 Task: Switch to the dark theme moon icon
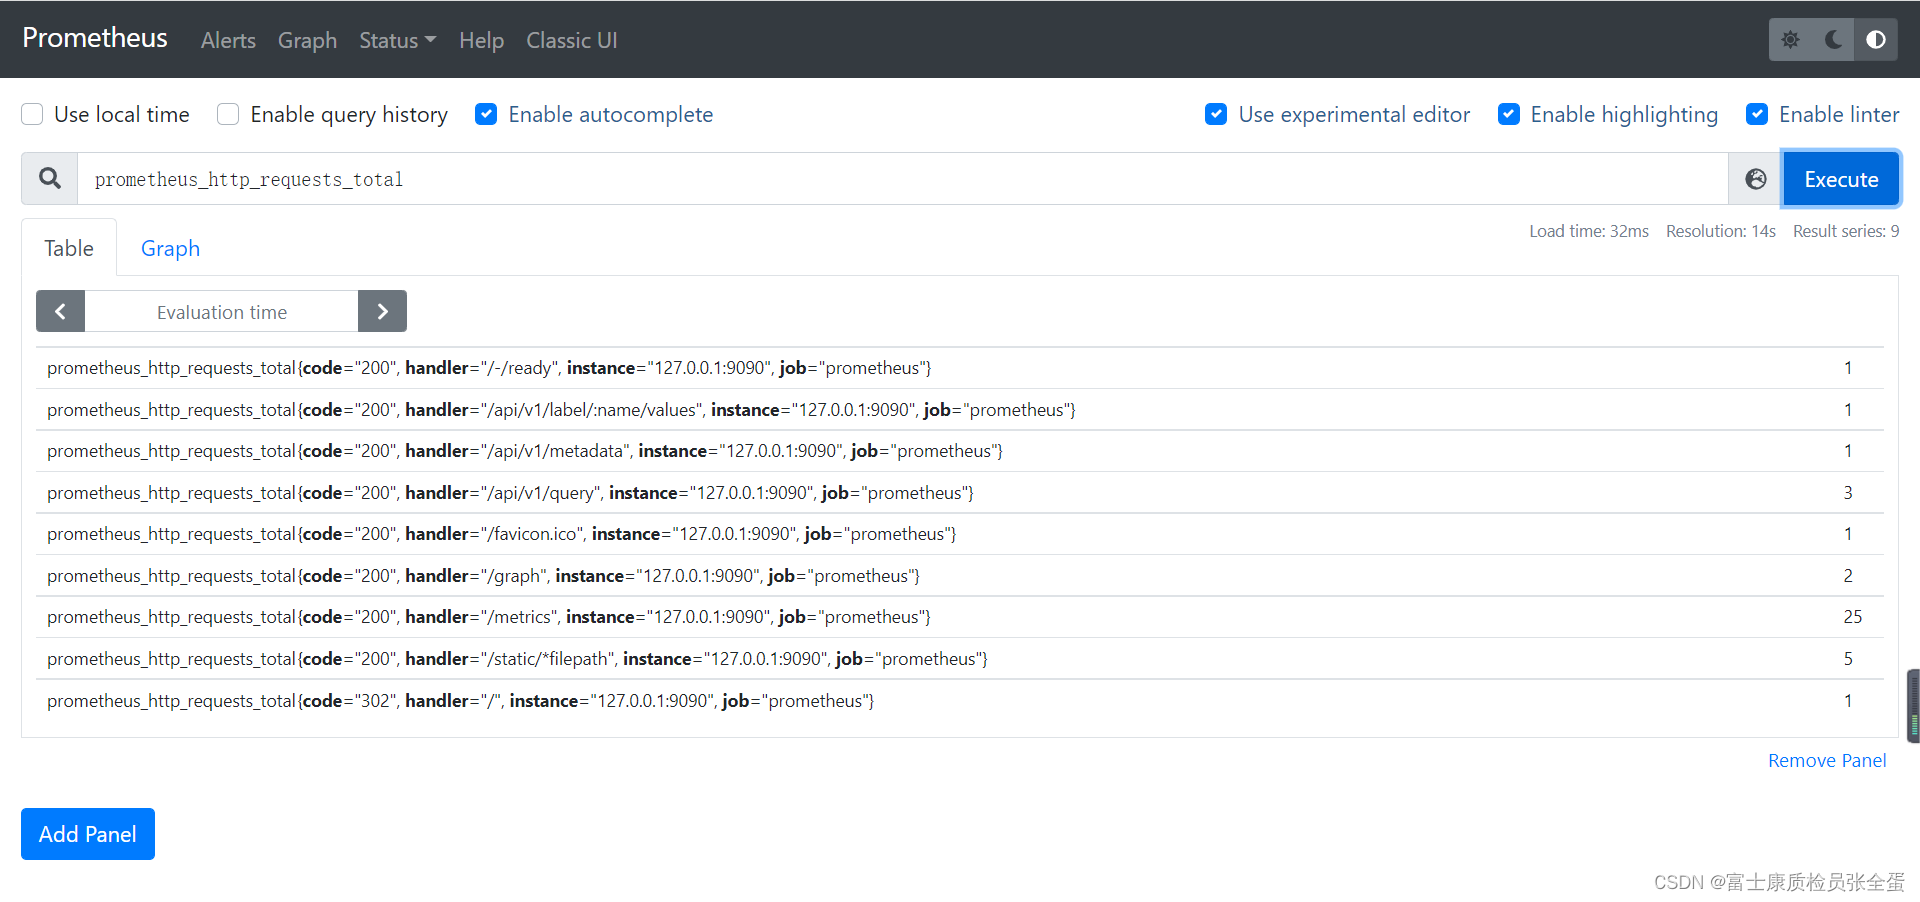pos(1833,40)
